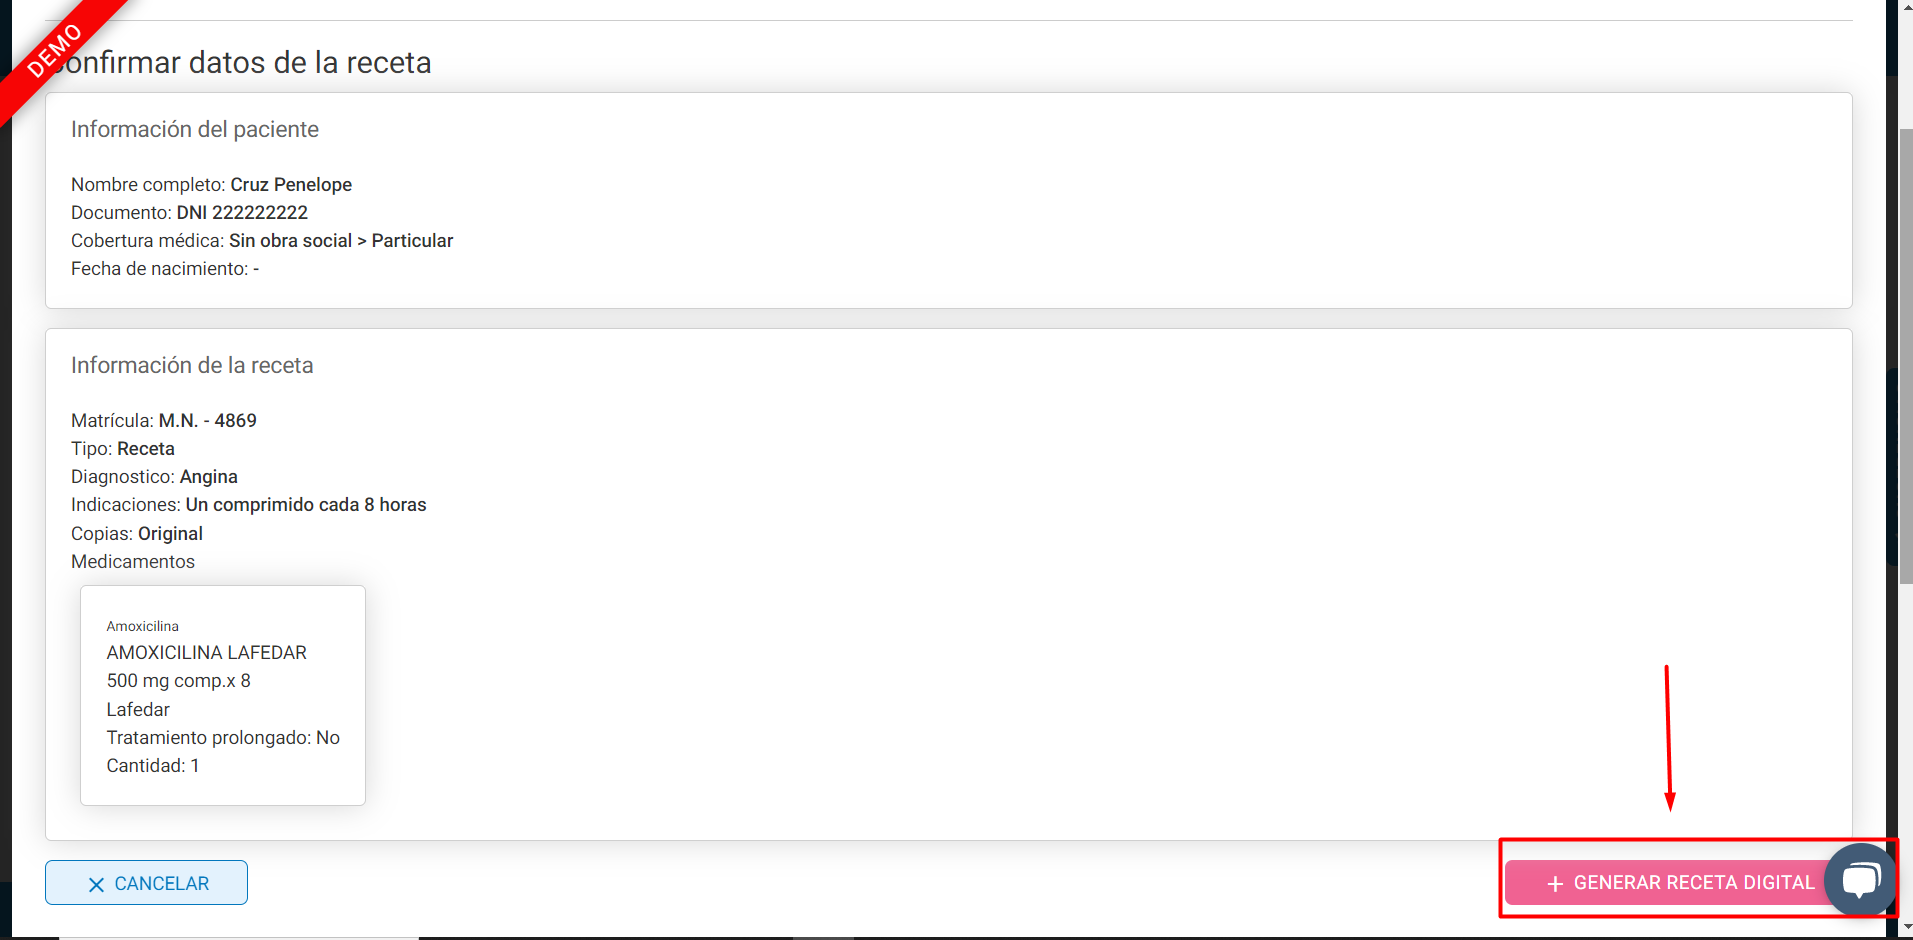This screenshot has width=1913, height=940.
Task: Click the patient name Cruz Penelope
Action: pos(291,185)
